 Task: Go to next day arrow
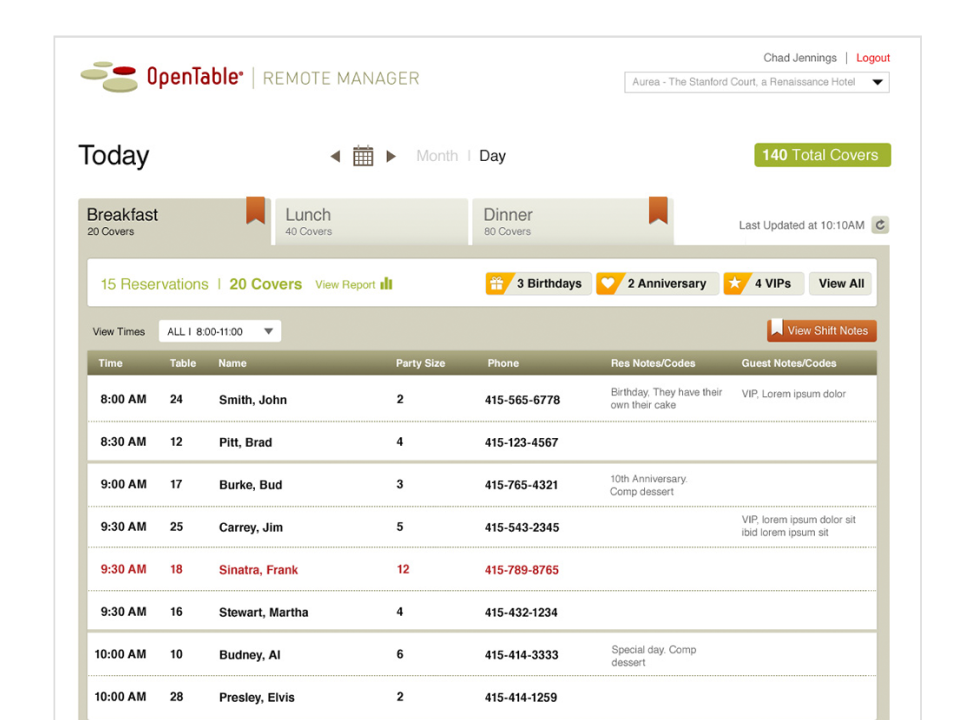click(391, 156)
